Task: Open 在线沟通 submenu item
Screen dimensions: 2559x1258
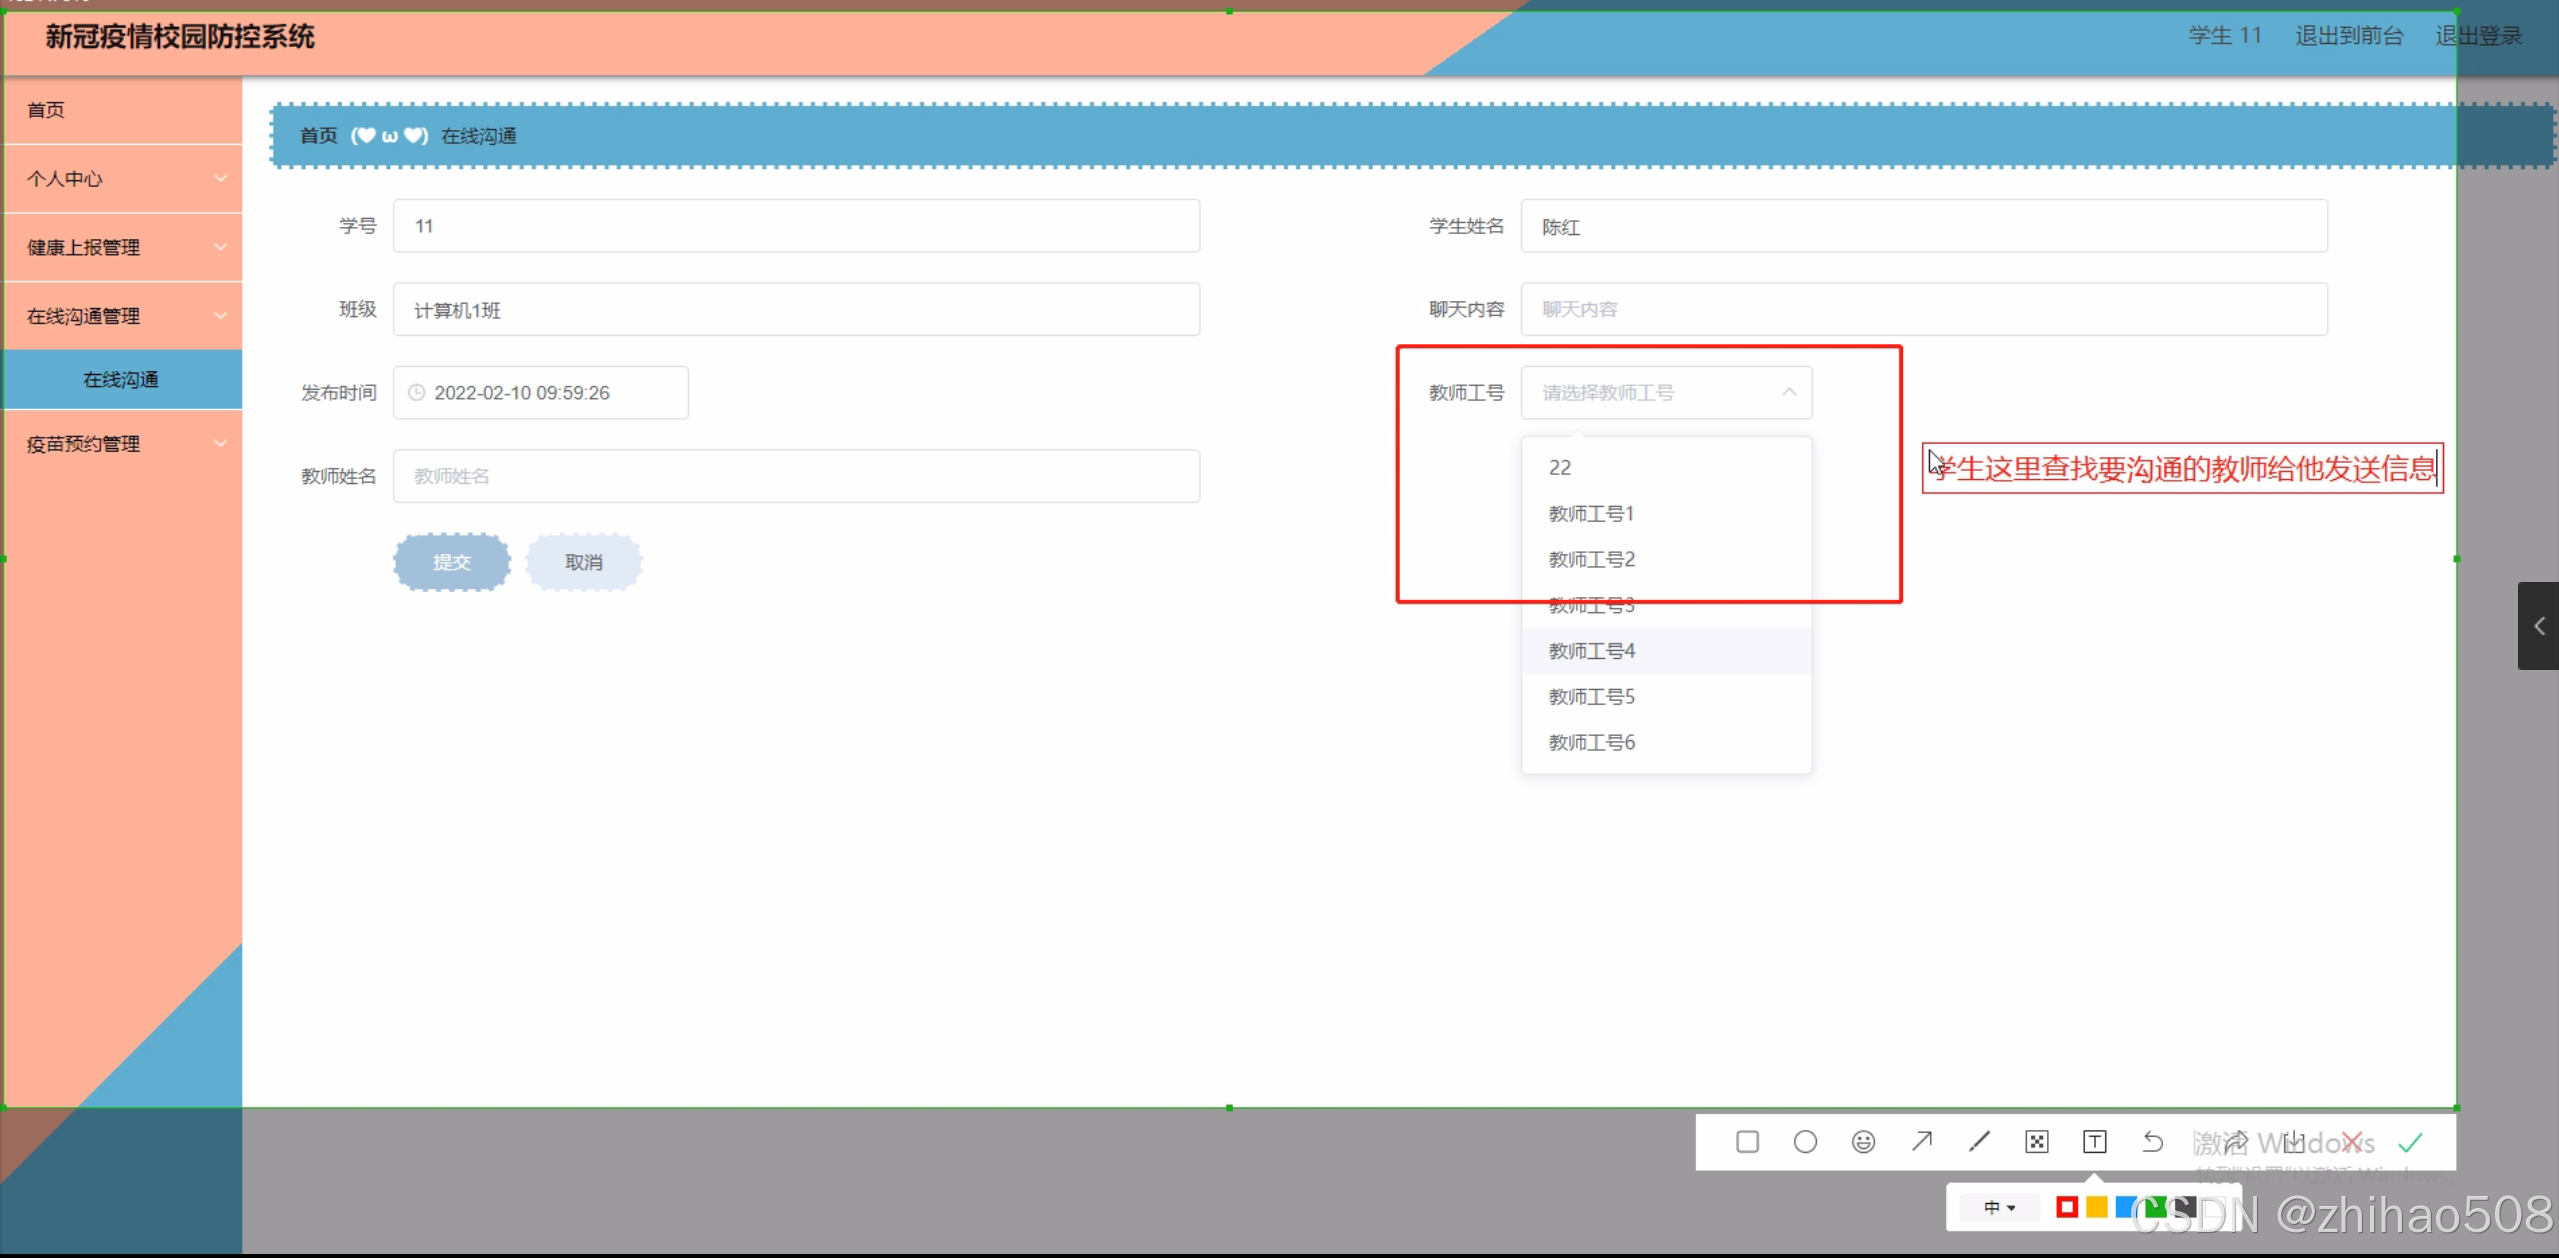Action: coord(121,380)
